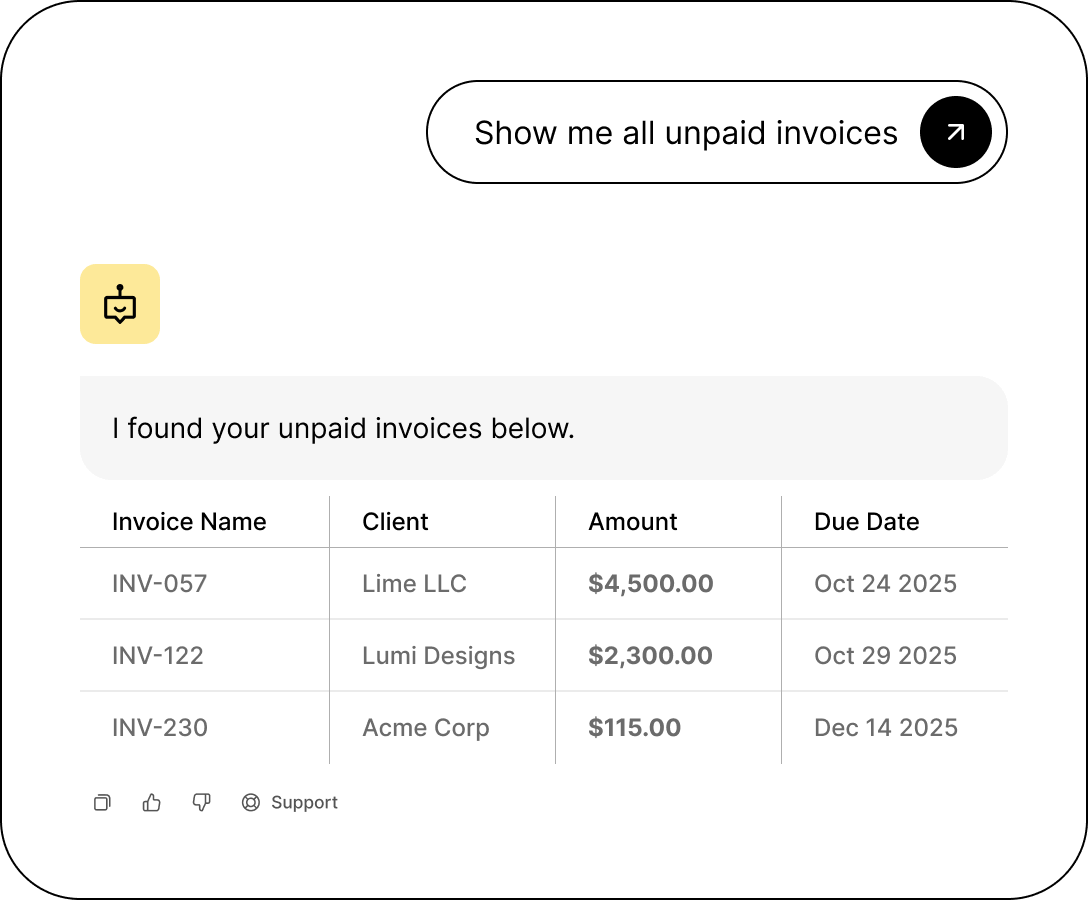Click the Due Date column header
The height and width of the screenshot is (900, 1088).
point(866,522)
